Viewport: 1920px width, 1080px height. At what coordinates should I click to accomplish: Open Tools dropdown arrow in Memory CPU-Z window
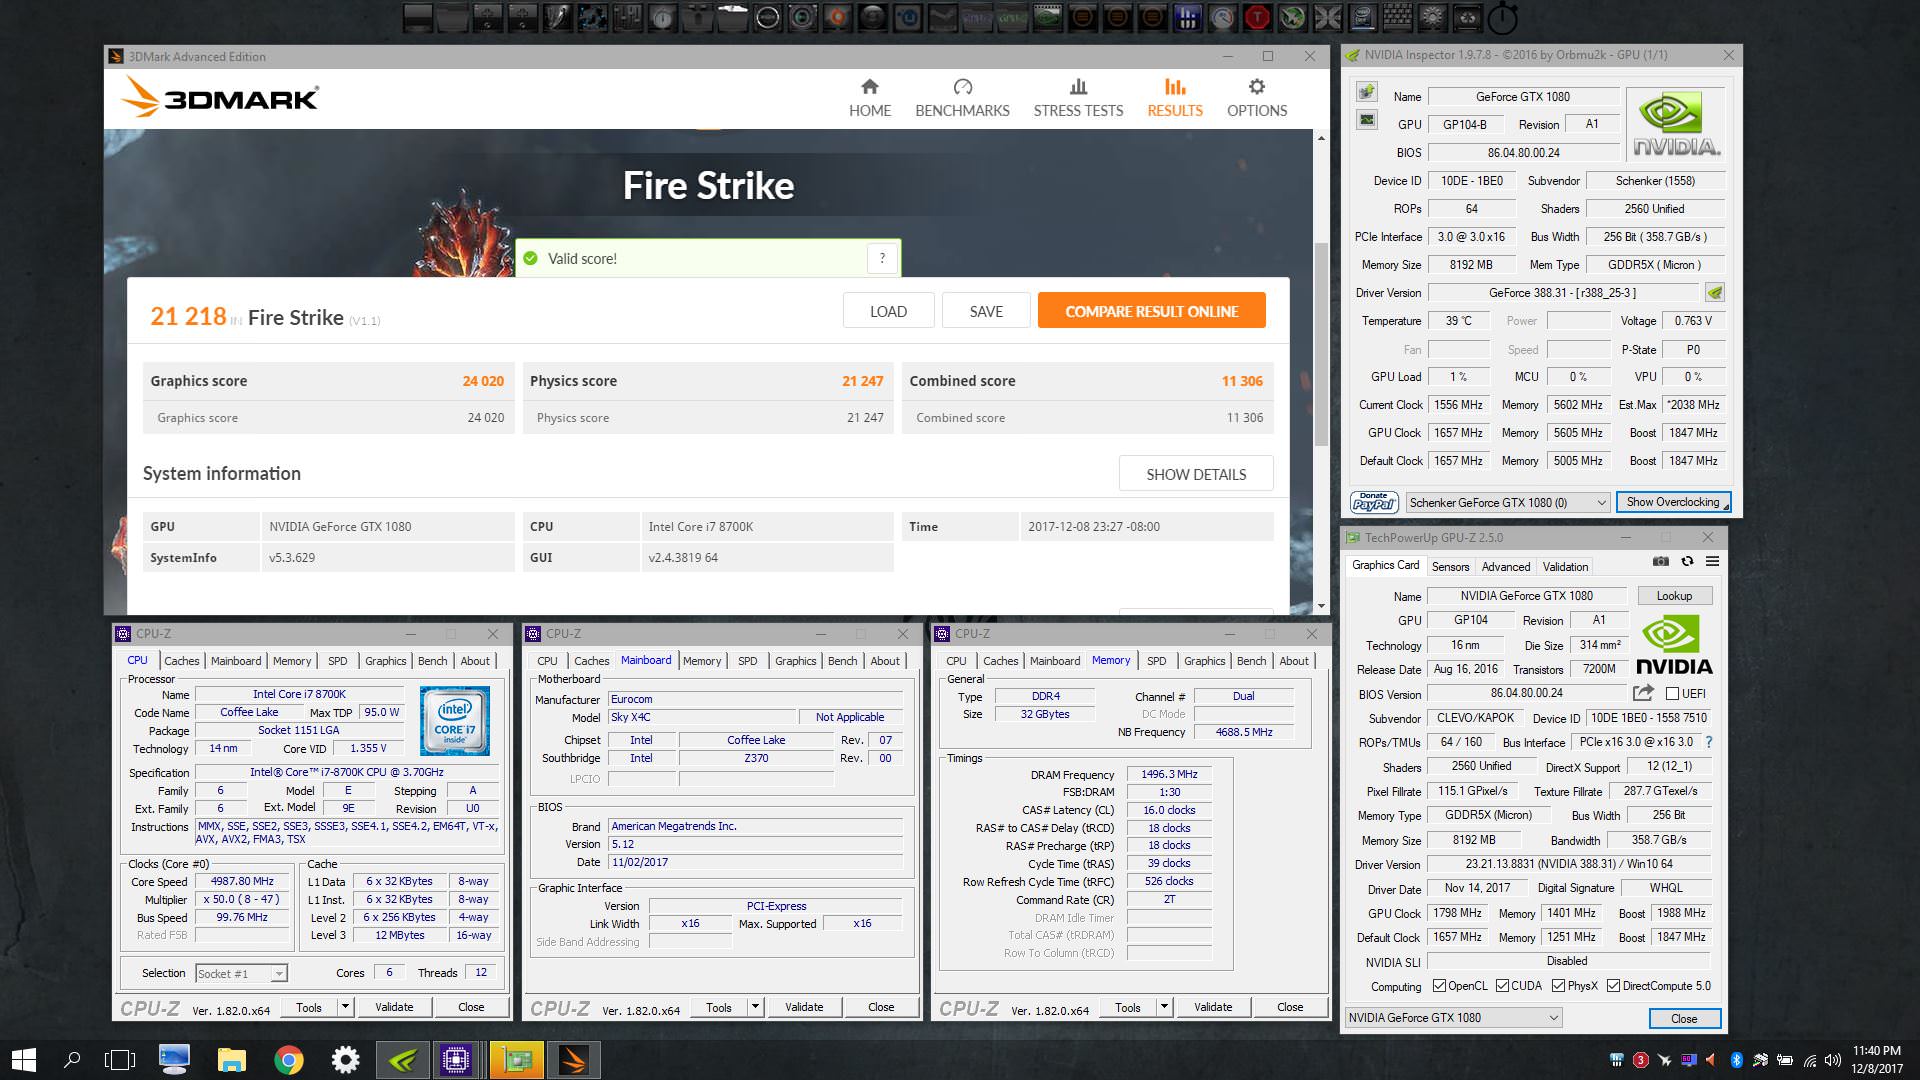pos(1165,1007)
